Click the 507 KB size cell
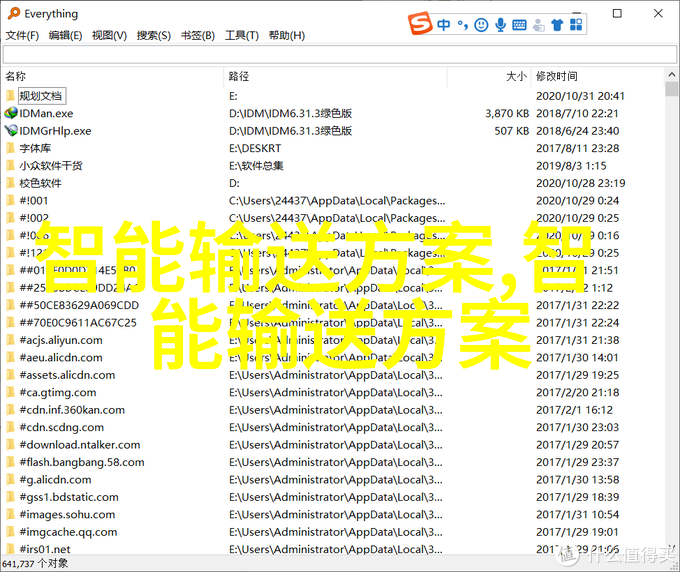 coord(512,131)
